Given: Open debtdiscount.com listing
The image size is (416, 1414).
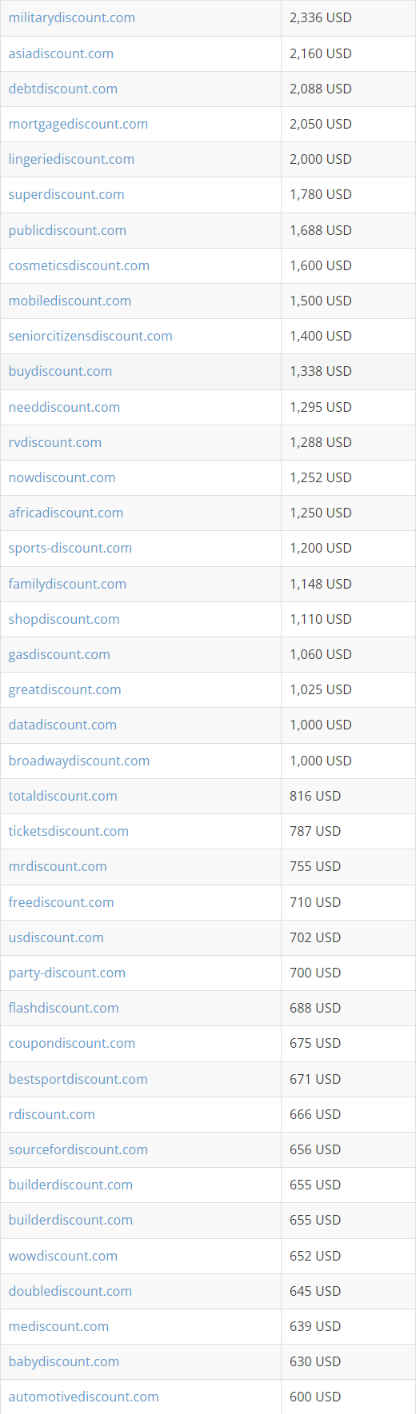Looking at the screenshot, I should tap(63, 89).
